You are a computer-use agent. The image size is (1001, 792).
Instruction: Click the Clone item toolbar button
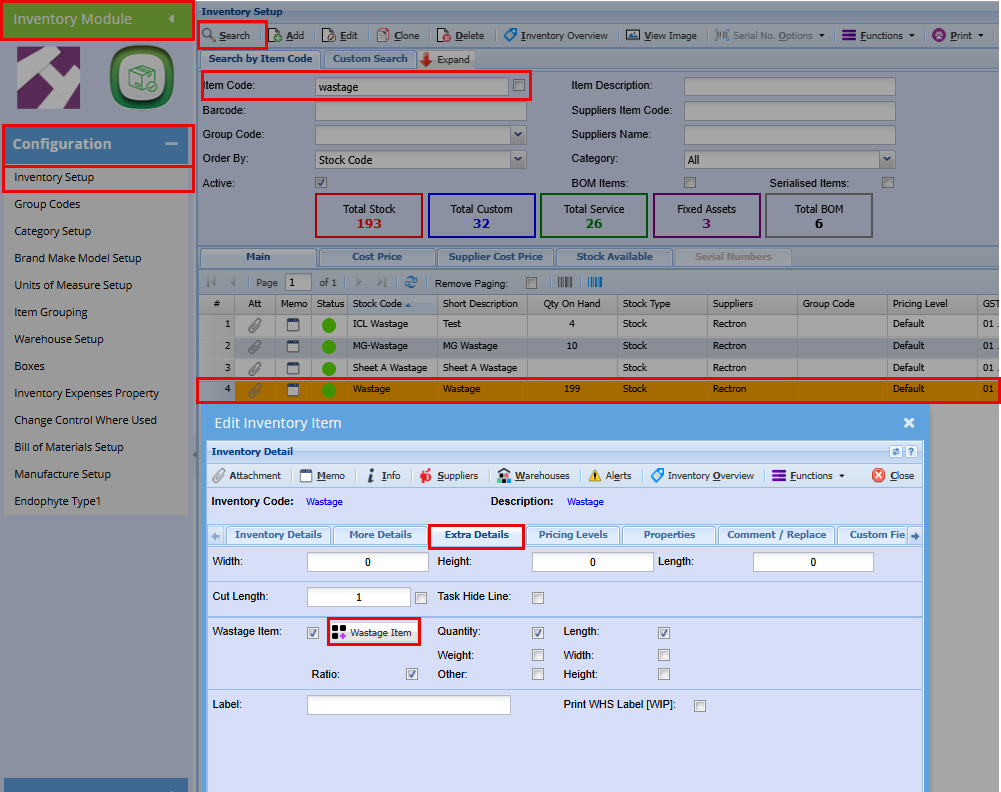coord(398,35)
